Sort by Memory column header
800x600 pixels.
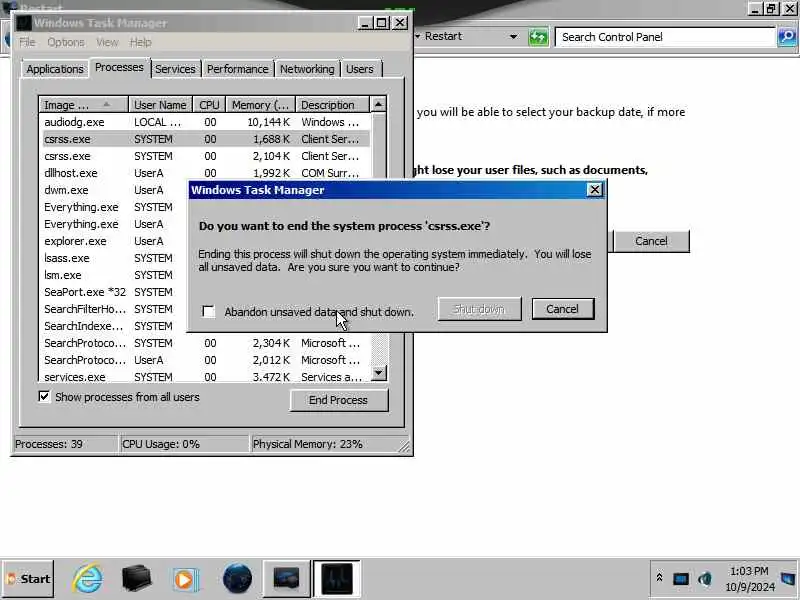tap(261, 105)
